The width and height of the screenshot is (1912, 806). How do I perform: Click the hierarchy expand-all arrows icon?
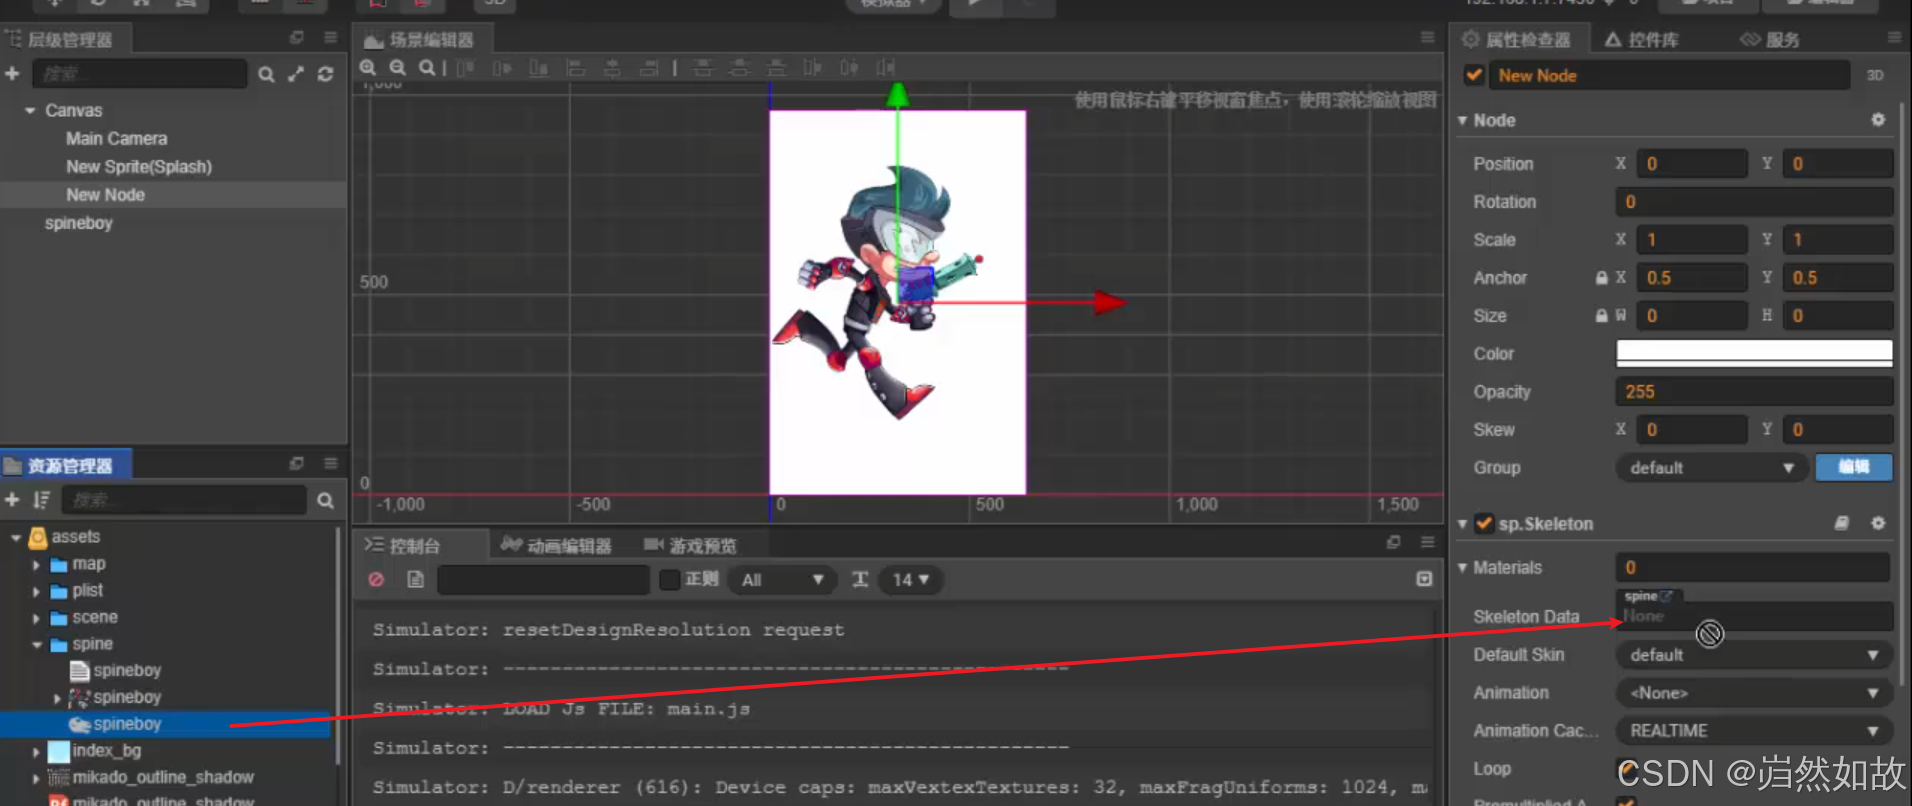click(296, 74)
